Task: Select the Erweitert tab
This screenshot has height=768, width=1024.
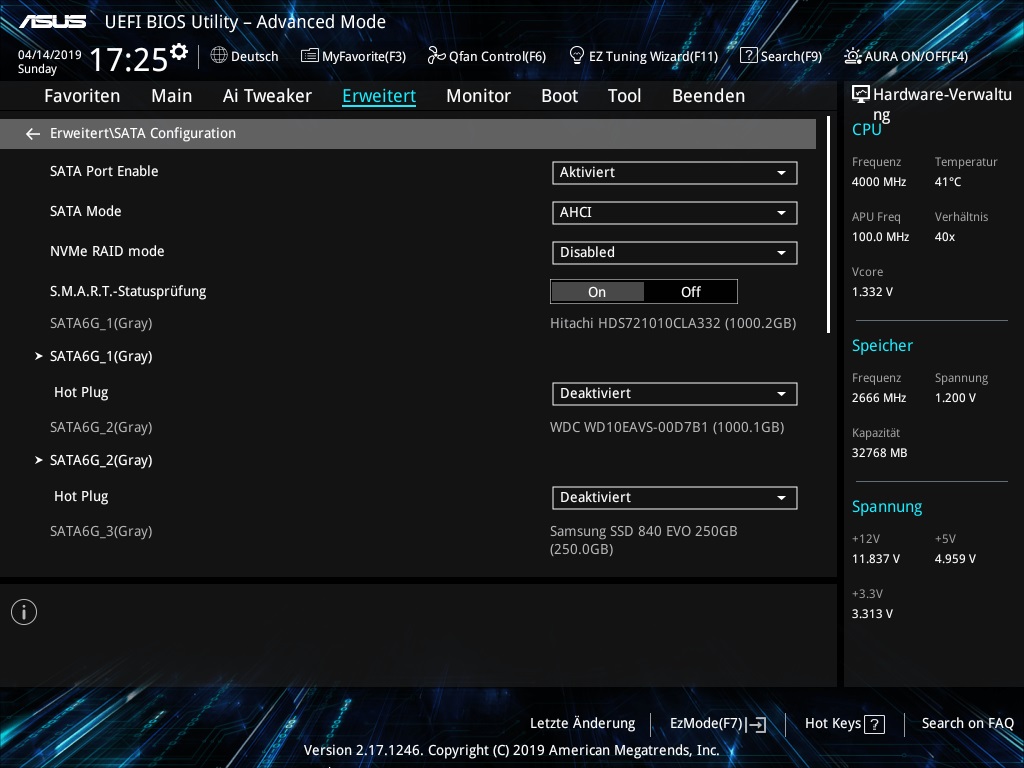Action: pyautogui.click(x=379, y=96)
